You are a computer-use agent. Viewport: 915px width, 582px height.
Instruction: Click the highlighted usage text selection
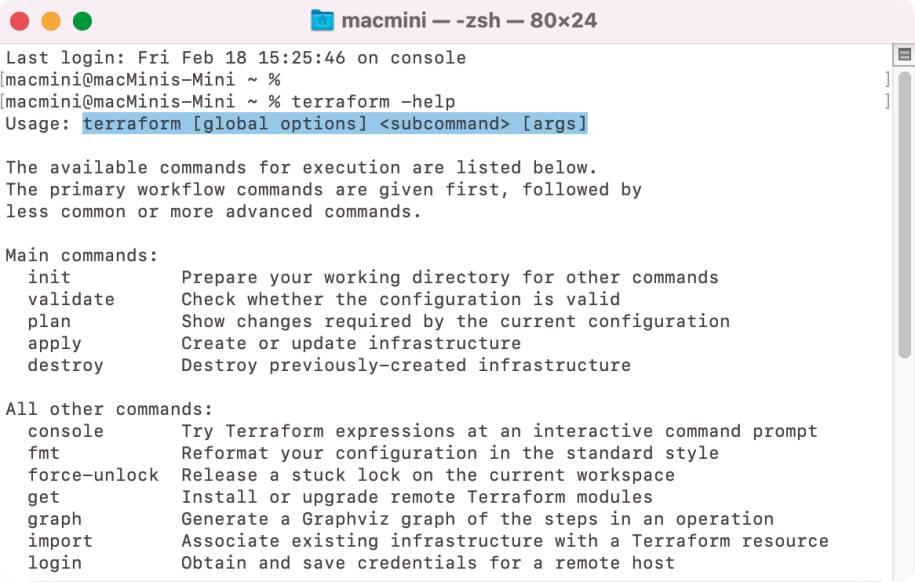(335, 124)
